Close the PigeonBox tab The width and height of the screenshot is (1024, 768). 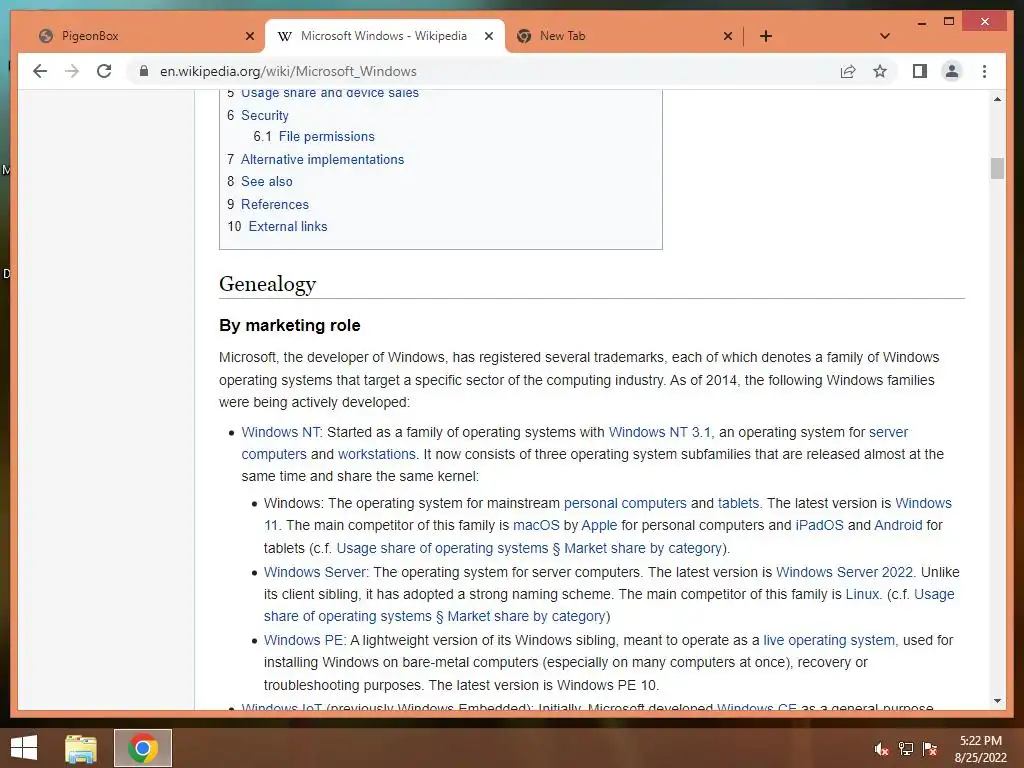point(249,36)
